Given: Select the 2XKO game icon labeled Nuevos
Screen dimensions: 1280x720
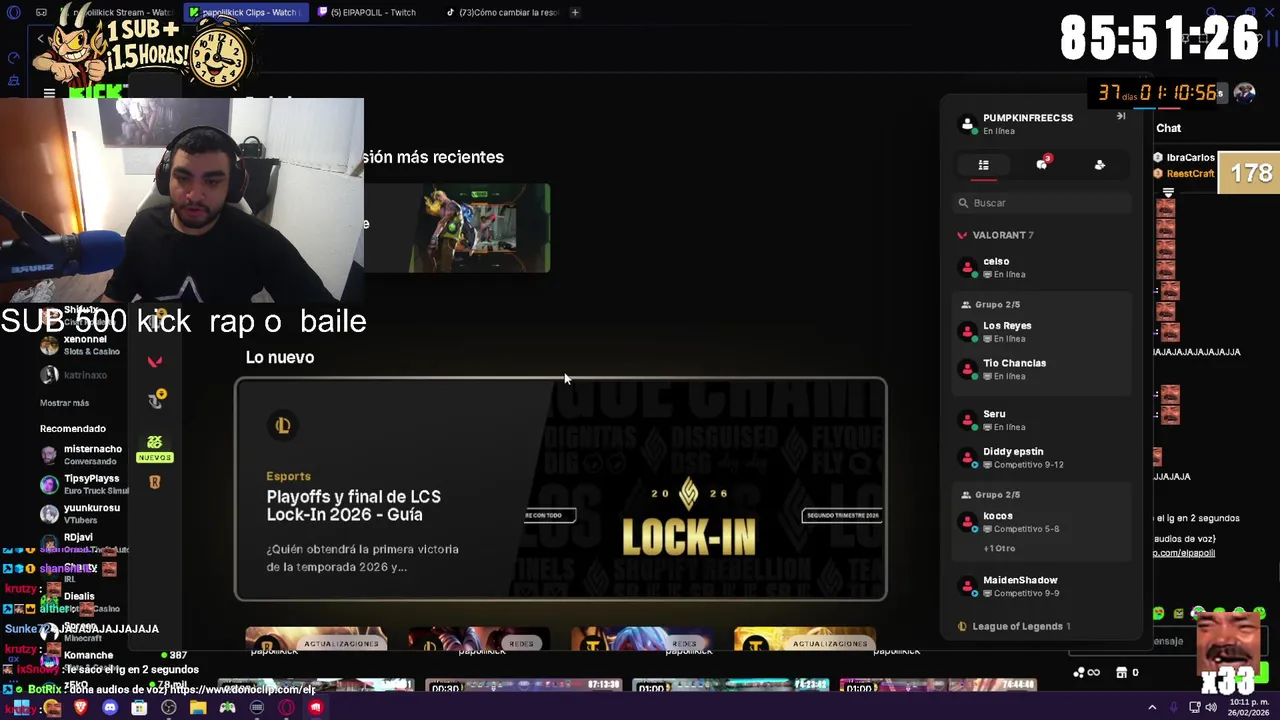Looking at the screenshot, I should (155, 448).
